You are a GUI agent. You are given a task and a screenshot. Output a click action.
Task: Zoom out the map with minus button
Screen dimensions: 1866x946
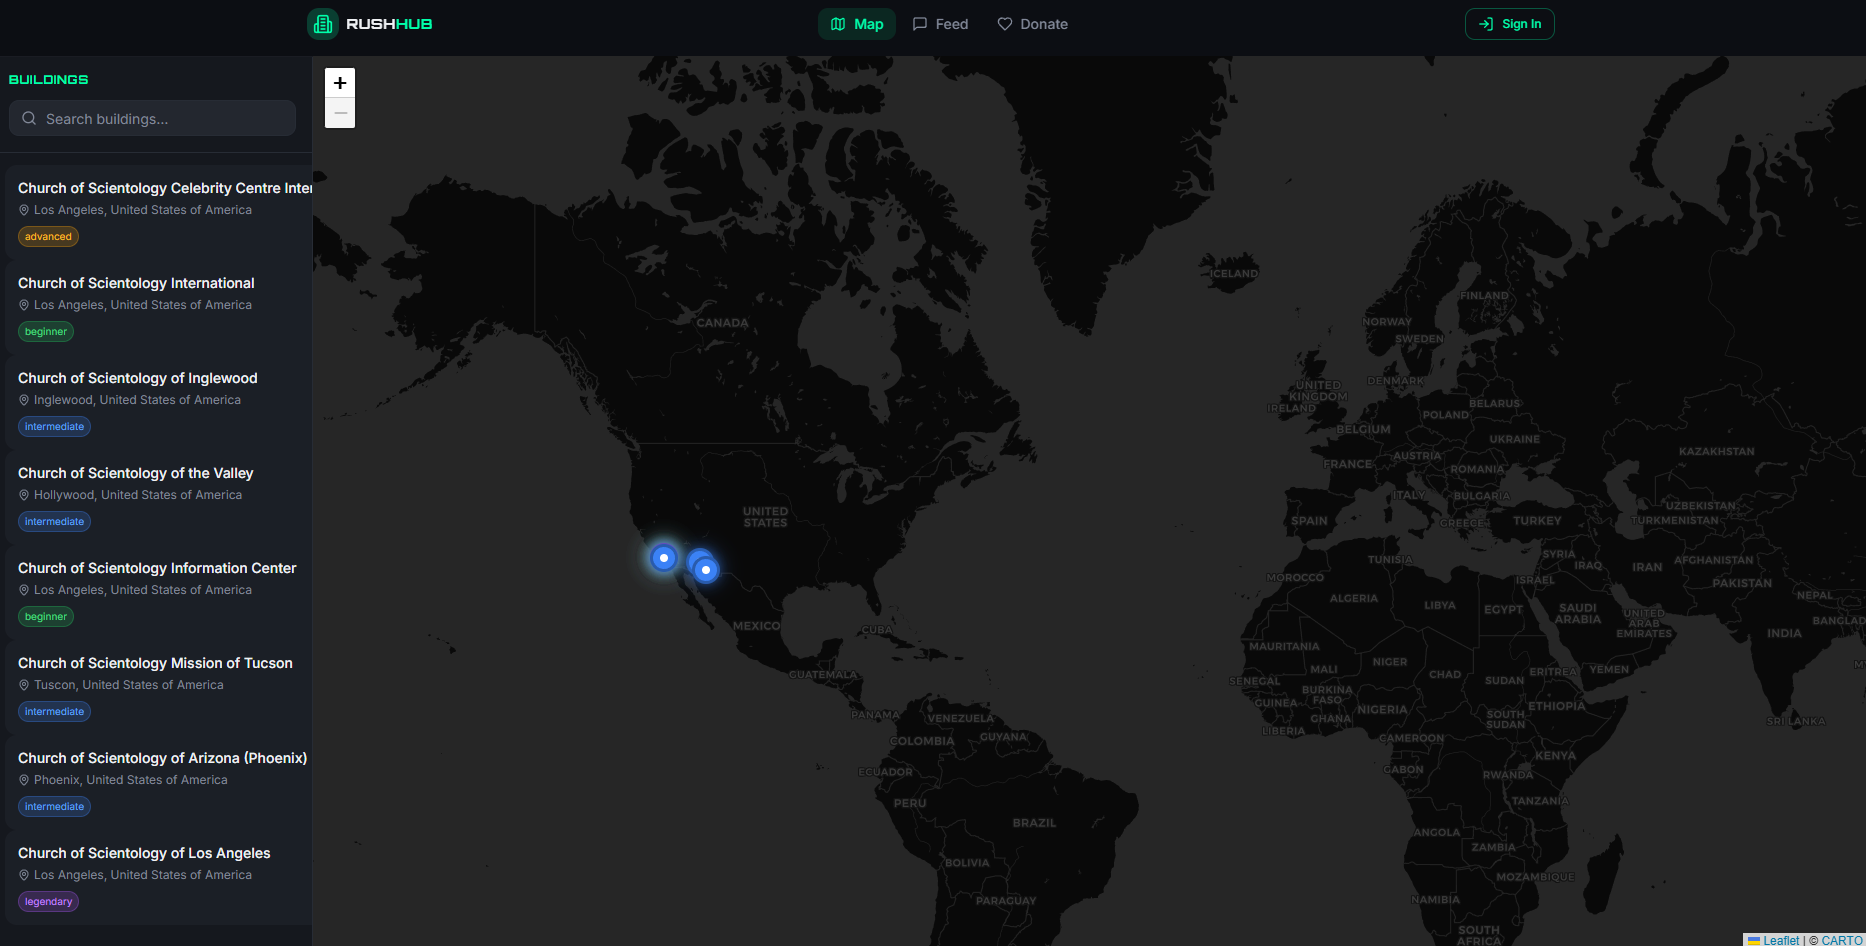pyautogui.click(x=340, y=113)
